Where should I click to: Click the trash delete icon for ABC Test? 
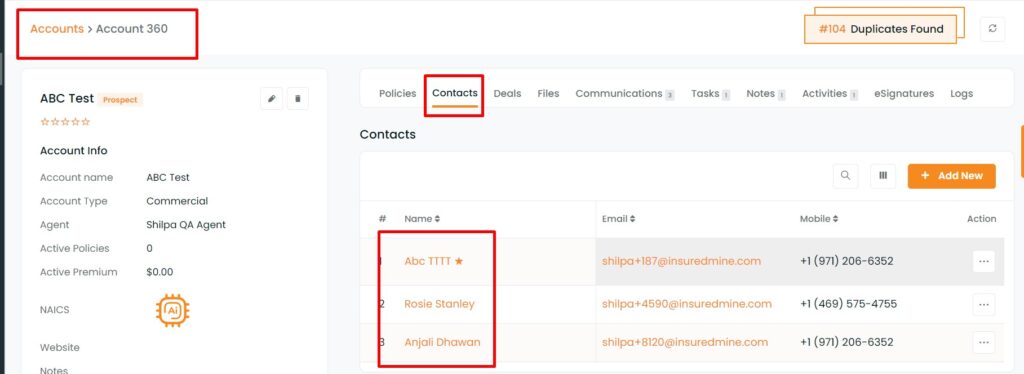pos(298,99)
